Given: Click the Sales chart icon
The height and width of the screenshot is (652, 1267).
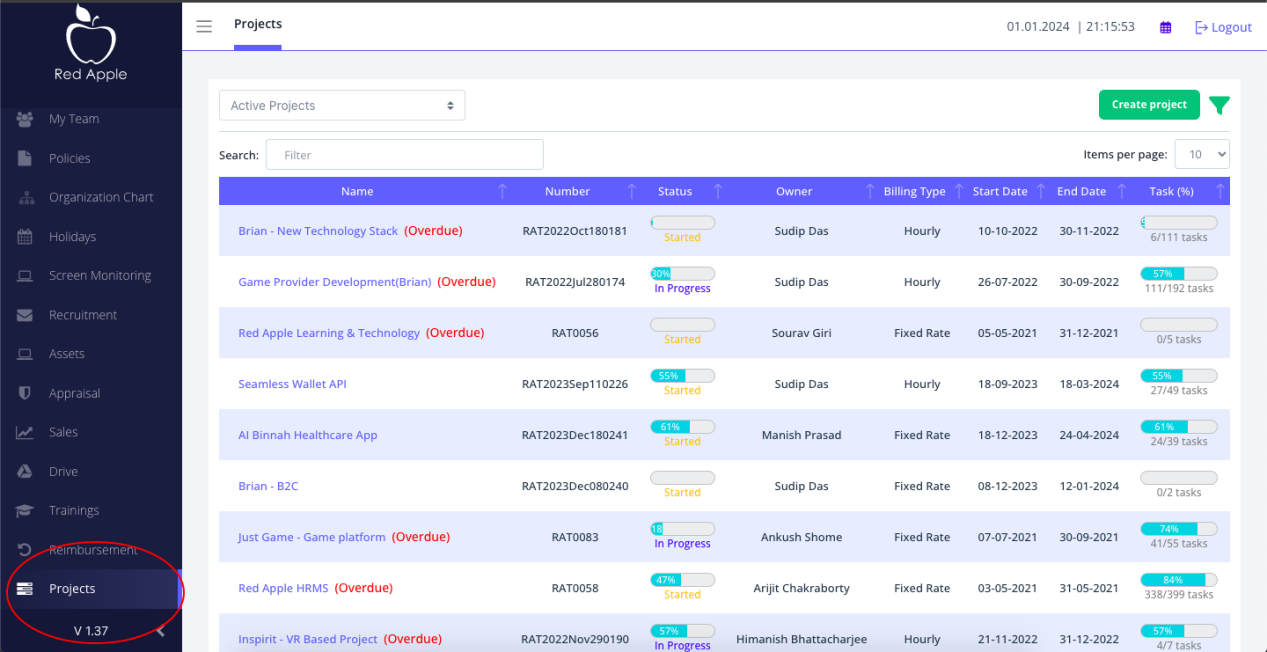Looking at the screenshot, I should point(25,432).
